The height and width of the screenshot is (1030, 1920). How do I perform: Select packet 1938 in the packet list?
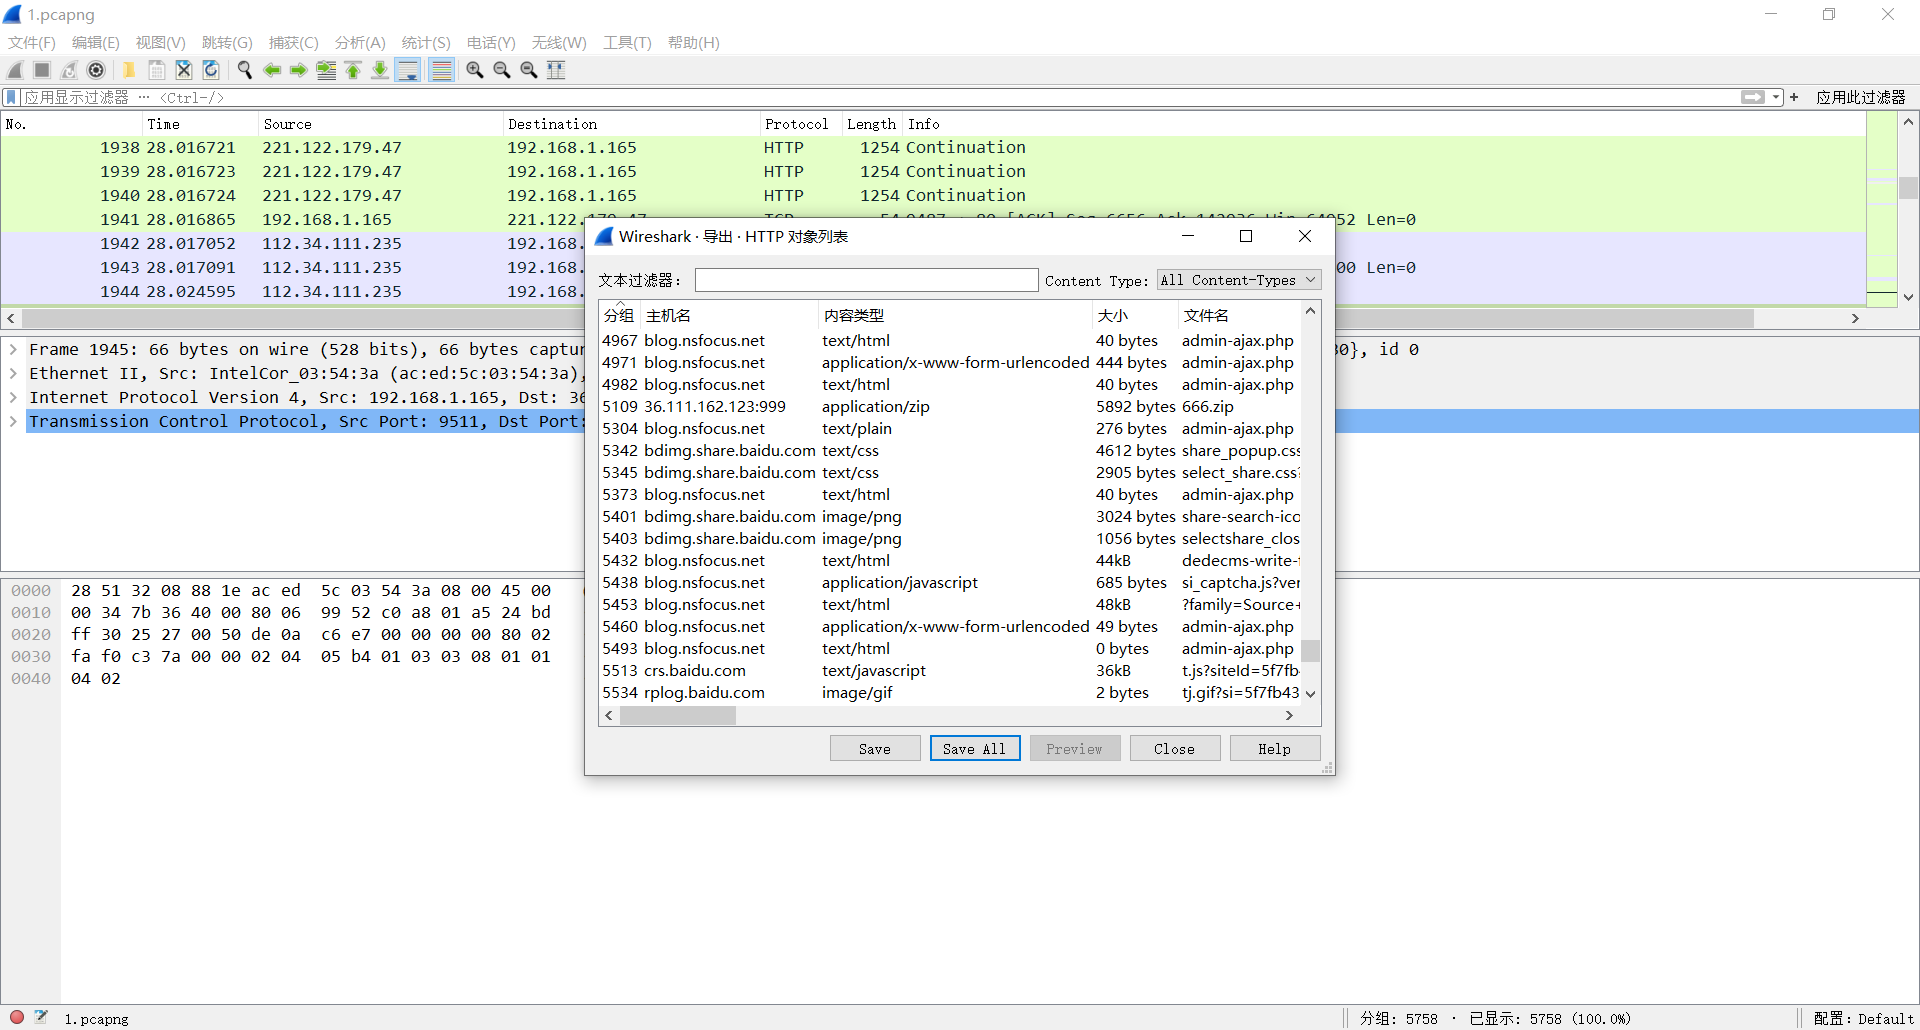click(x=933, y=147)
